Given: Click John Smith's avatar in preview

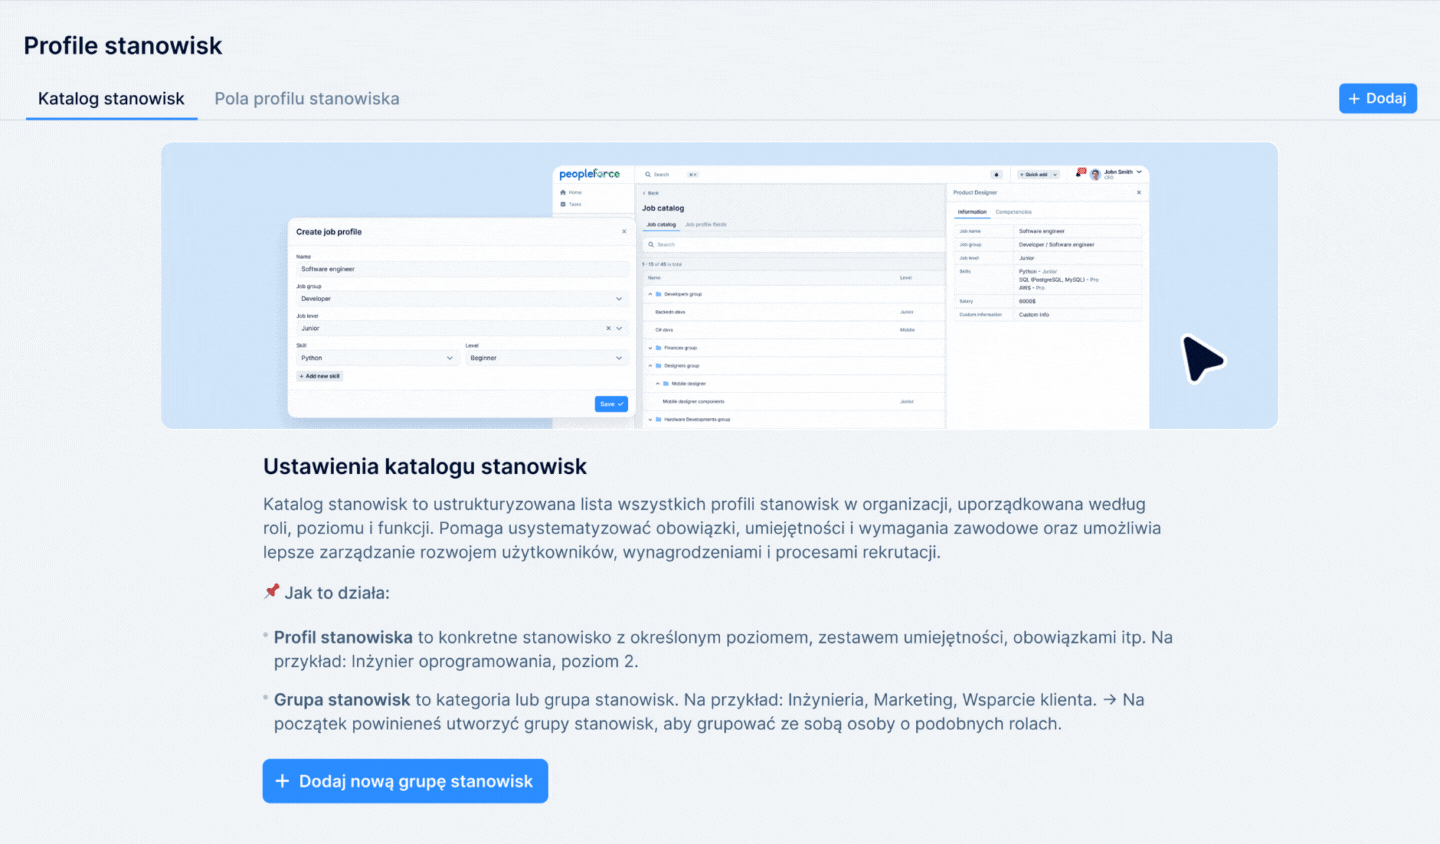Looking at the screenshot, I should point(1095,174).
